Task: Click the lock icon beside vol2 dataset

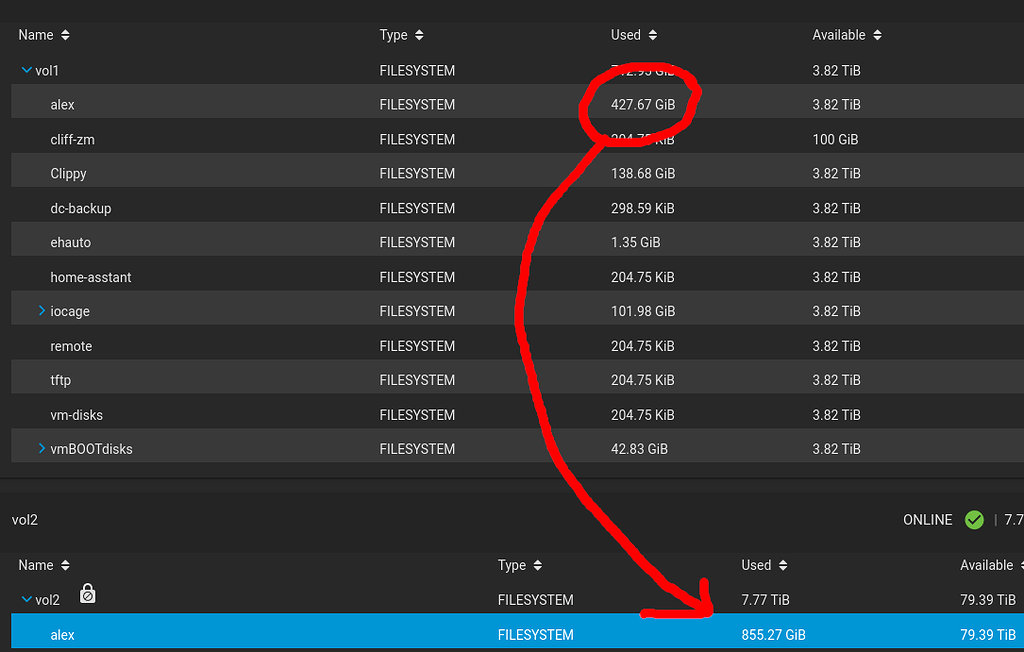Action: pos(87,595)
